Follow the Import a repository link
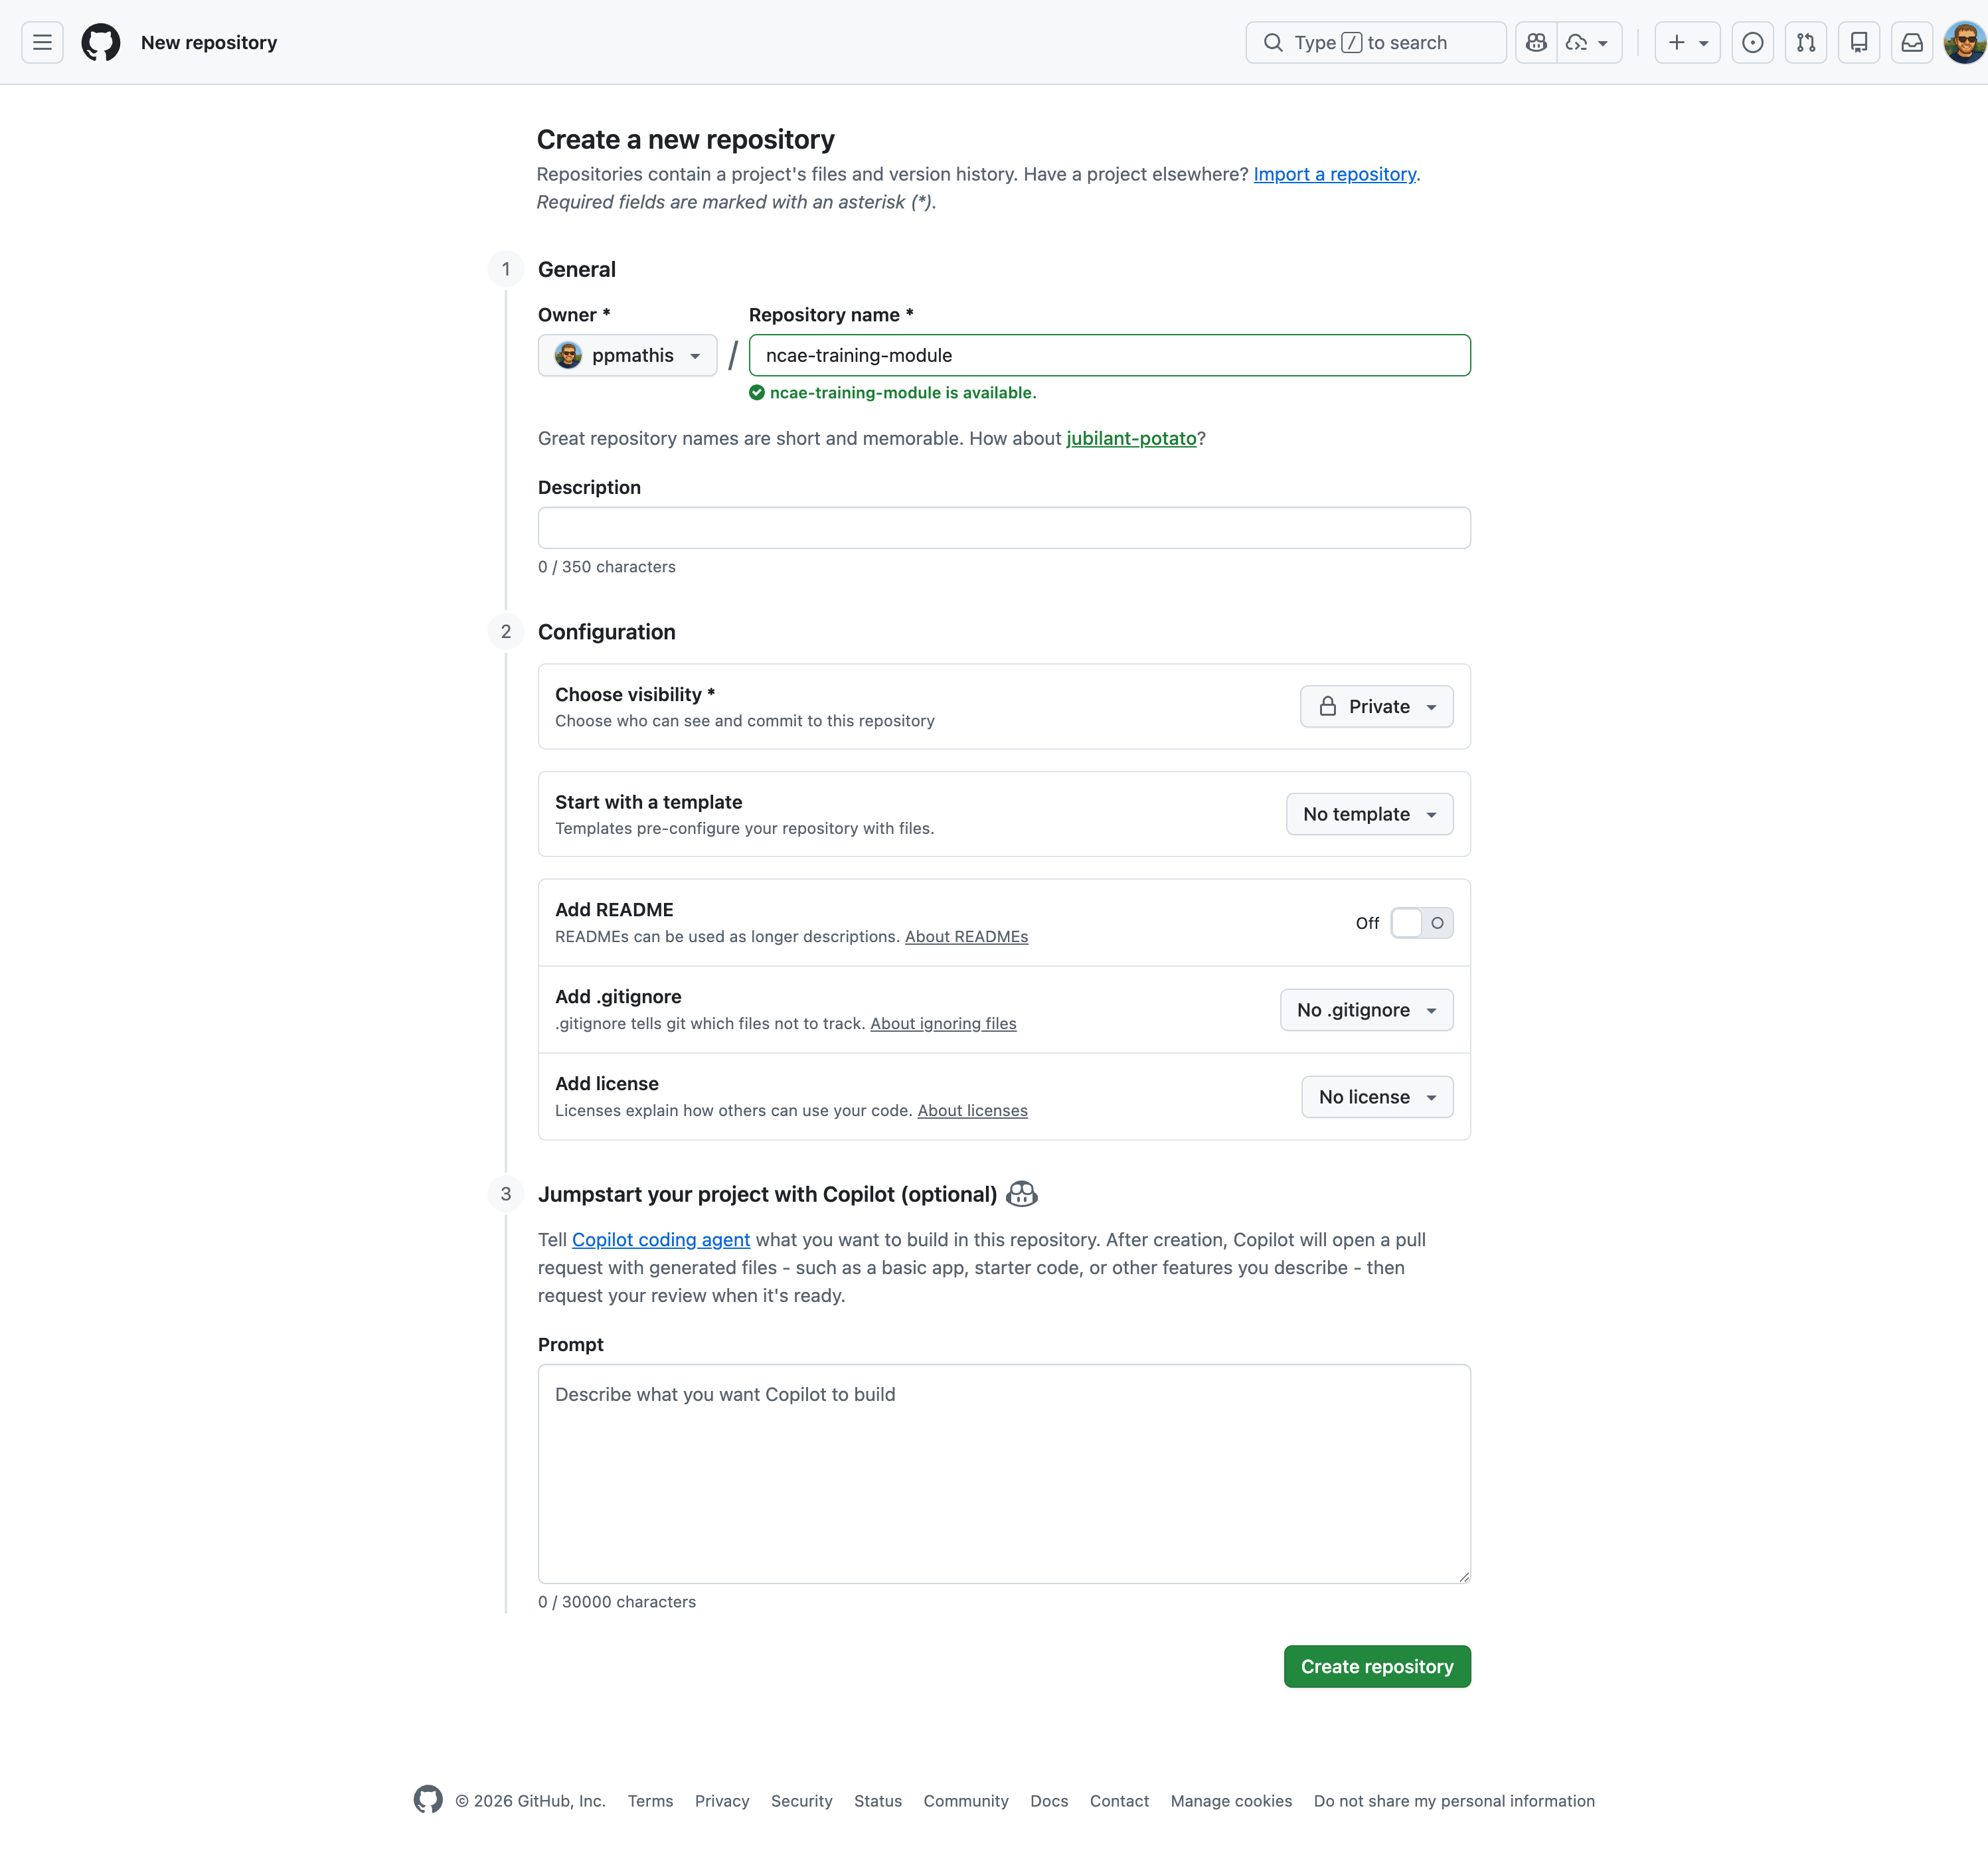Screen dimensions: 1988x1871 [x=1334, y=174]
